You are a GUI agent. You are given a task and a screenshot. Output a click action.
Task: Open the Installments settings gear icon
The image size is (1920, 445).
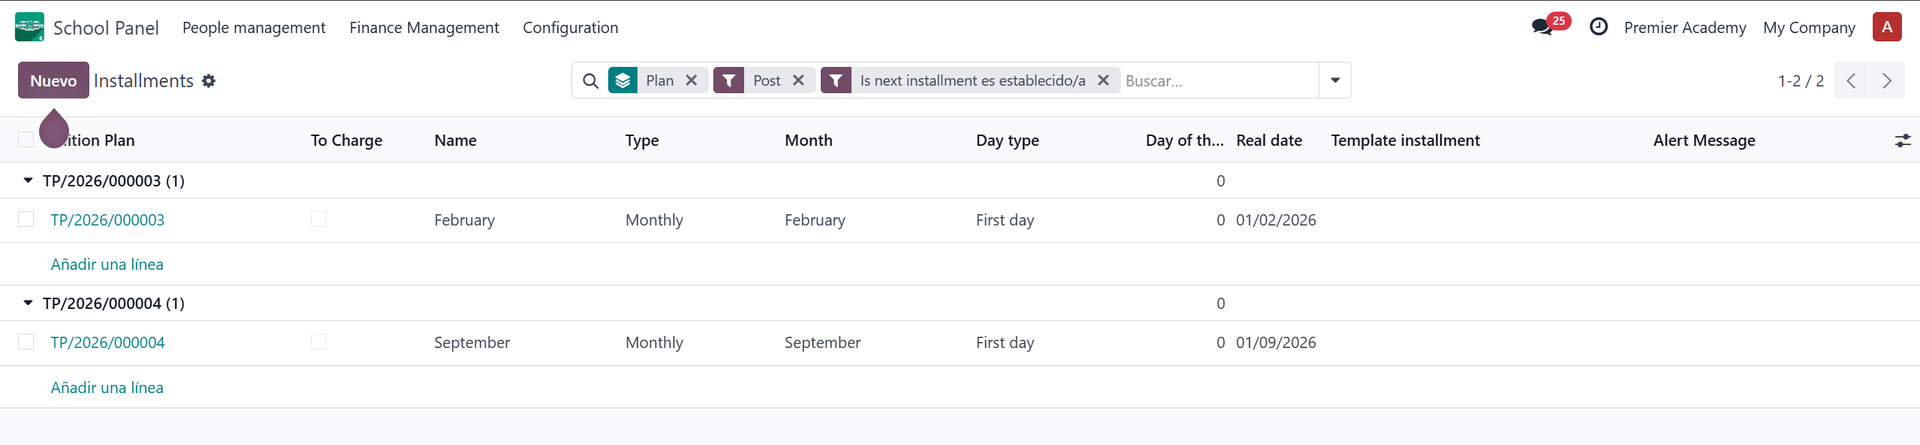click(209, 81)
